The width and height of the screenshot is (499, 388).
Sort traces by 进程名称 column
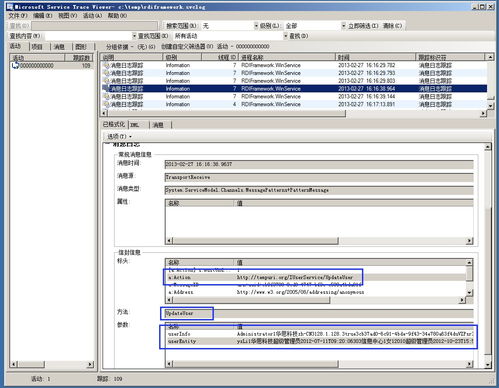pos(287,57)
